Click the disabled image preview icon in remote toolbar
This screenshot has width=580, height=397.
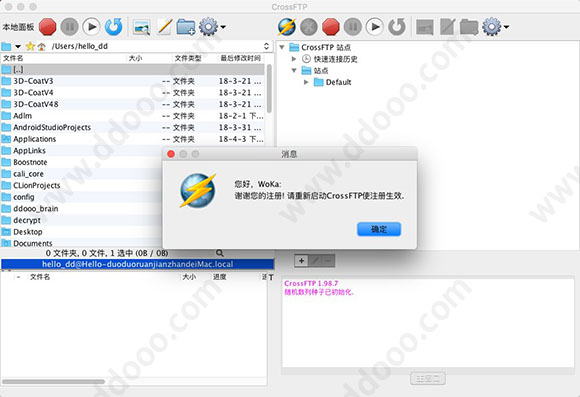coord(425,27)
